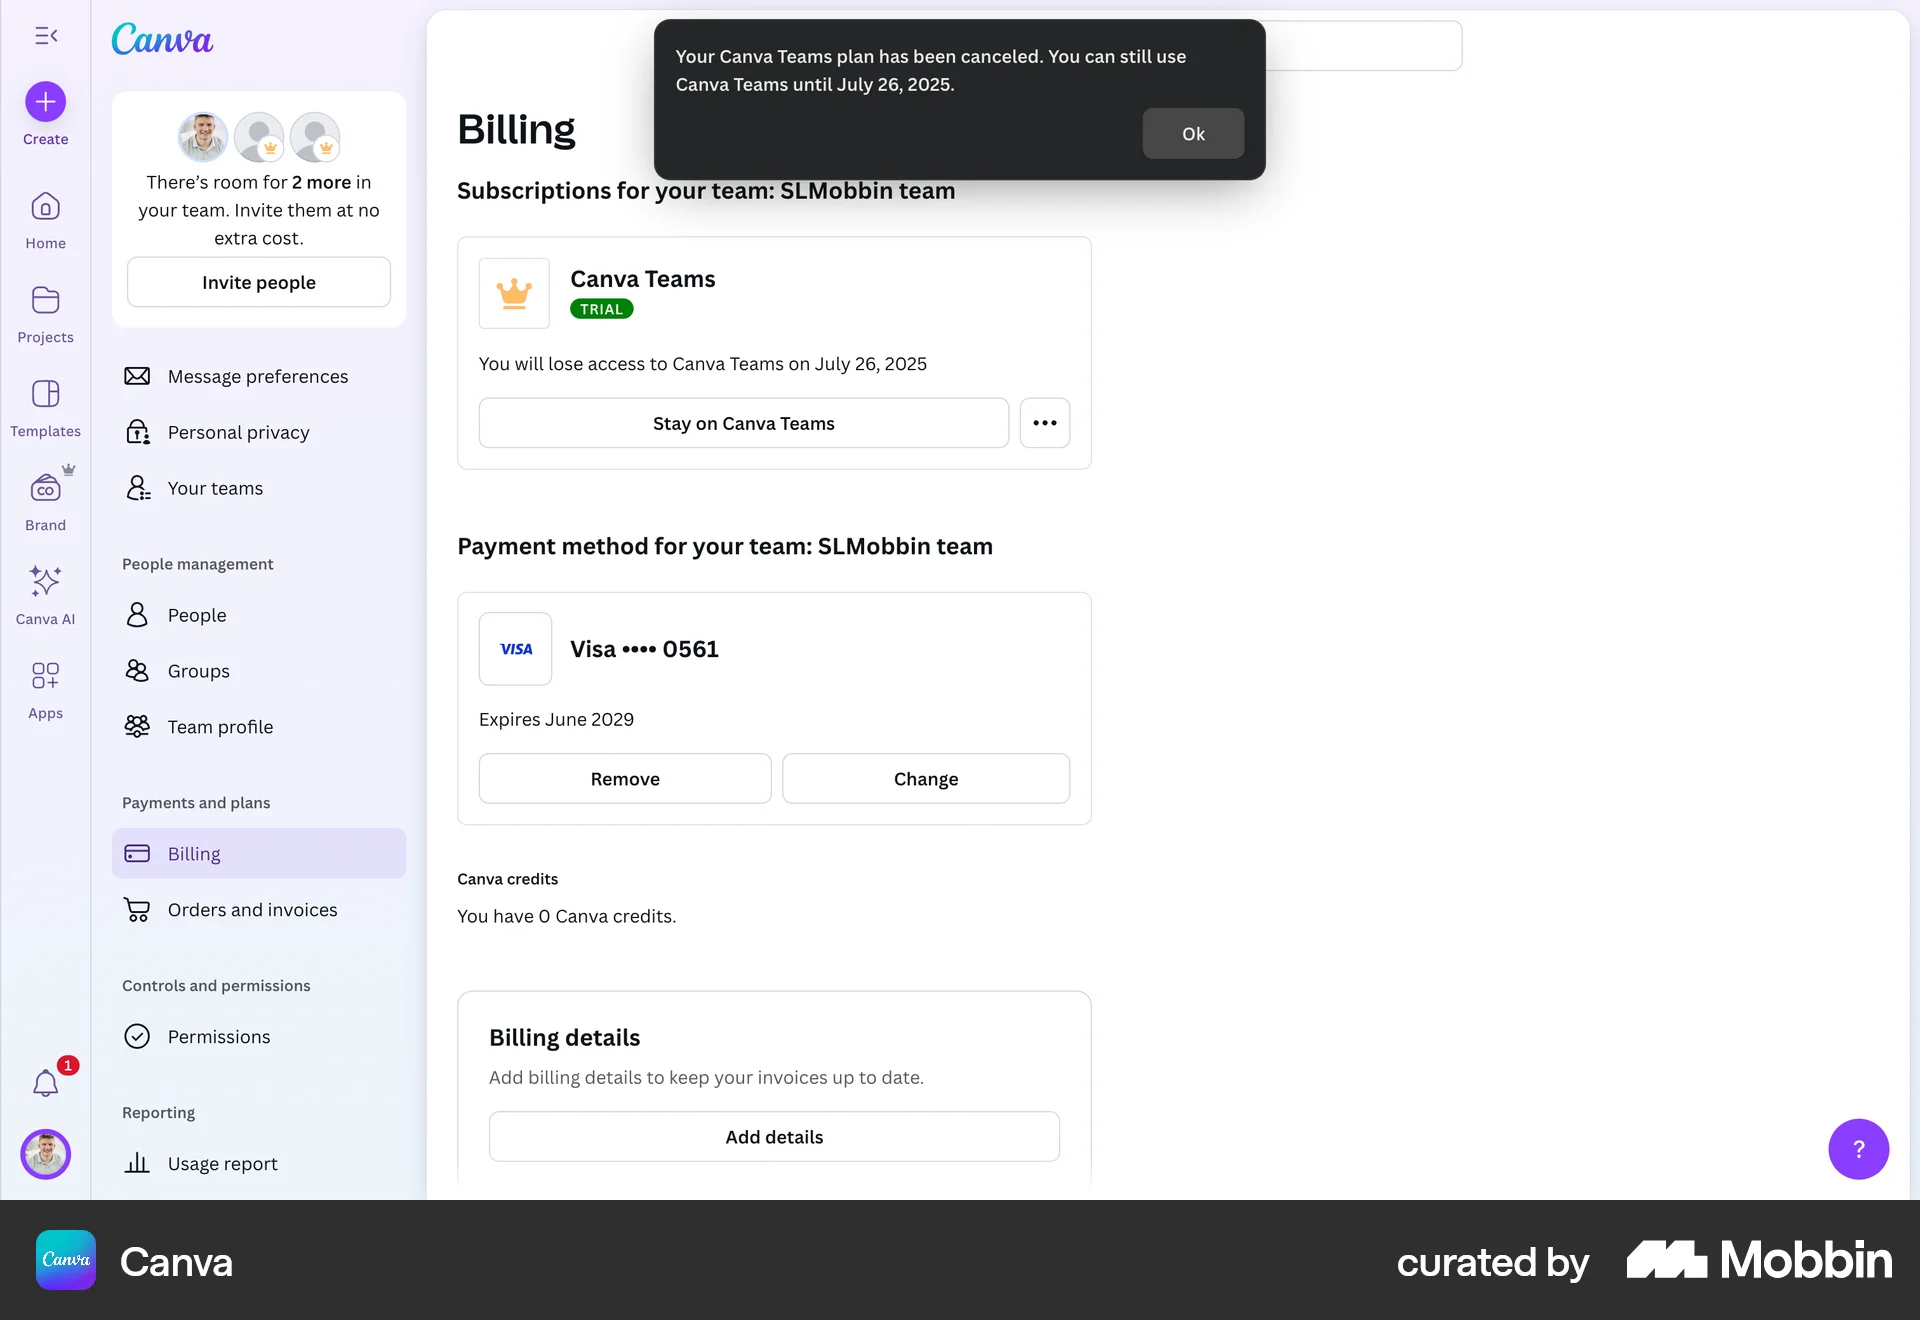
Task: Open notifications via the bell icon
Action: click(x=44, y=1083)
